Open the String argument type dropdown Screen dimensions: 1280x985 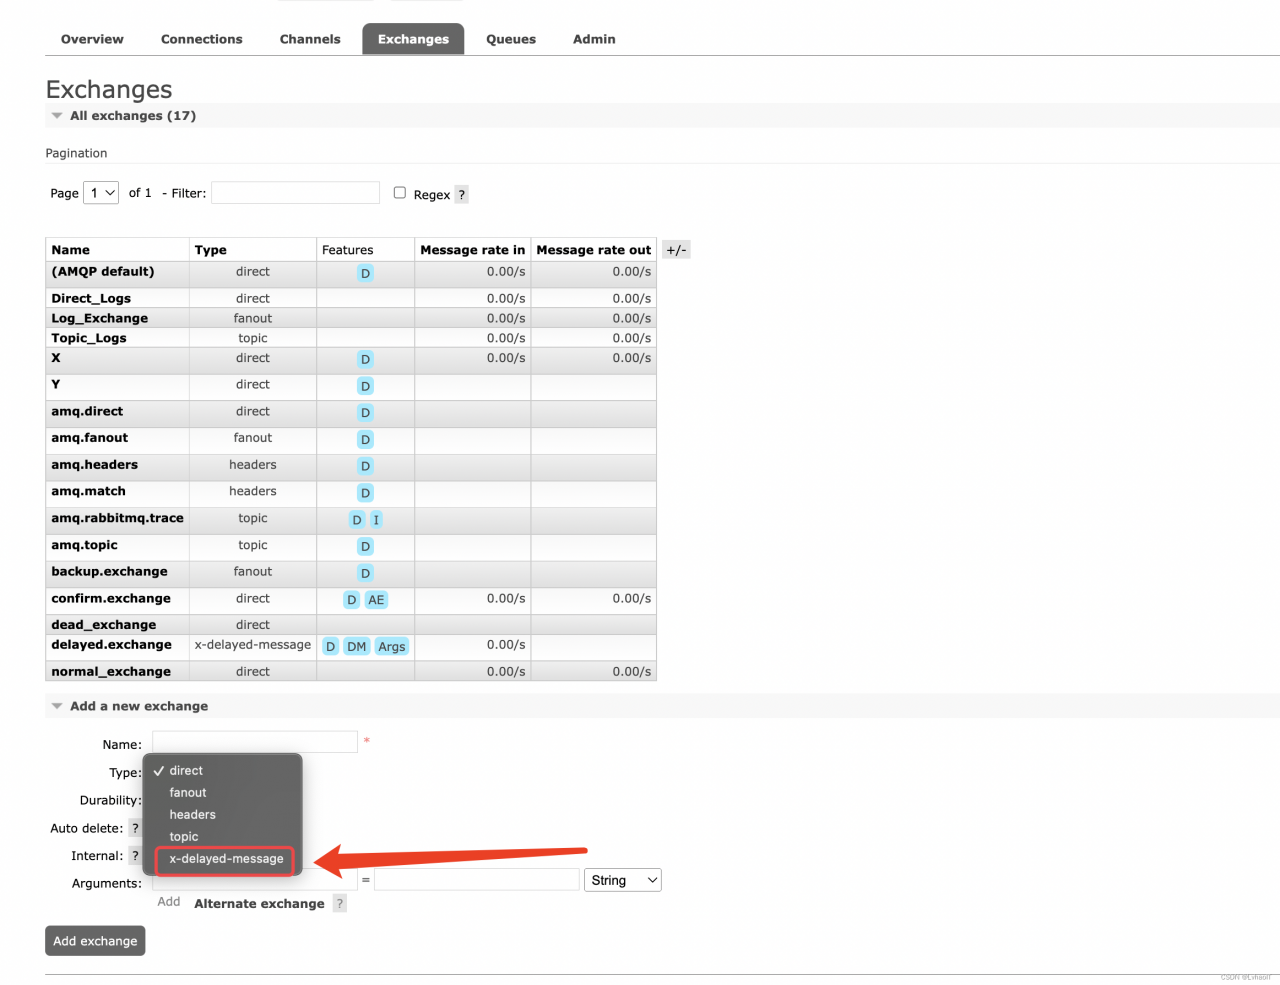[623, 880]
